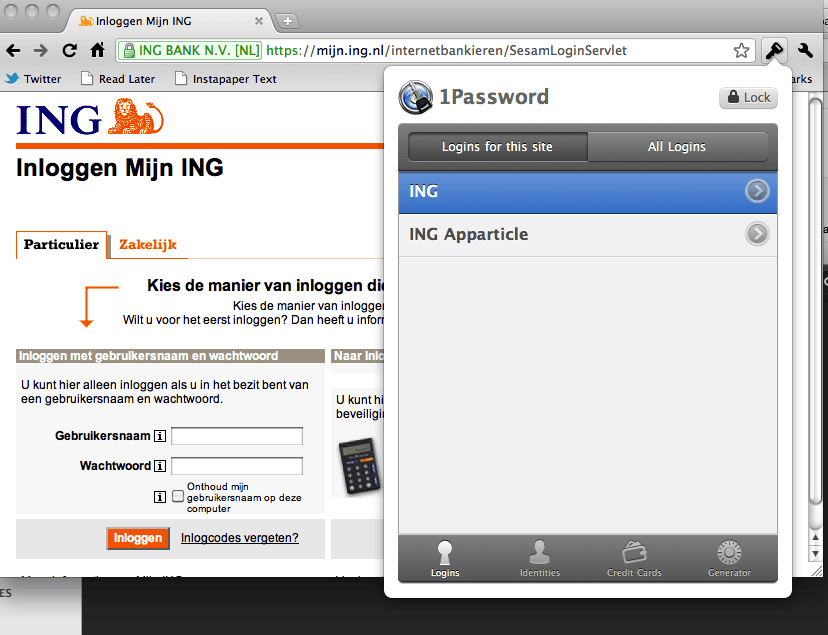Open the Chrome wrench settings menu
This screenshot has width=828, height=635.
coord(805,51)
